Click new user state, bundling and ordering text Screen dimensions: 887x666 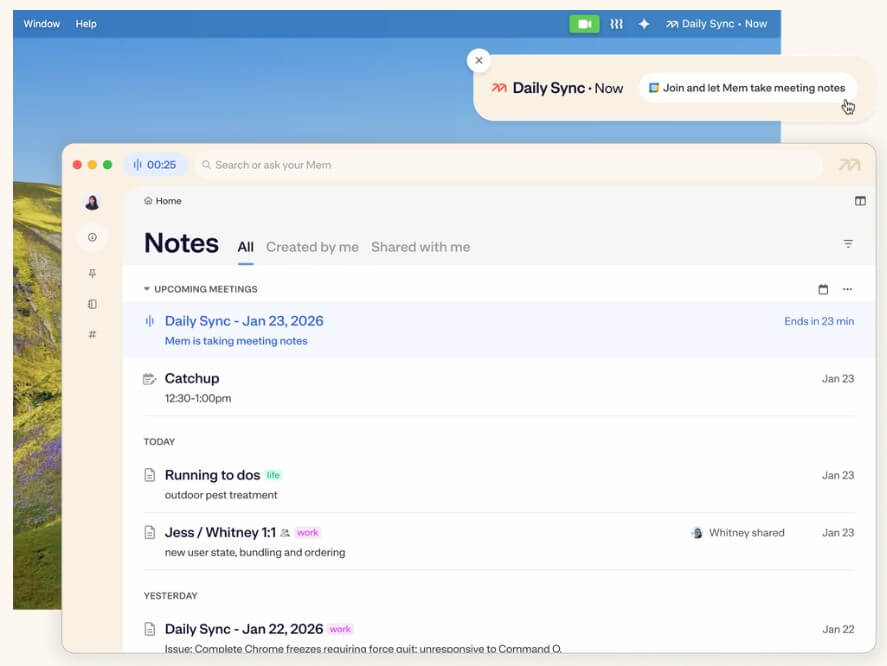(x=255, y=552)
